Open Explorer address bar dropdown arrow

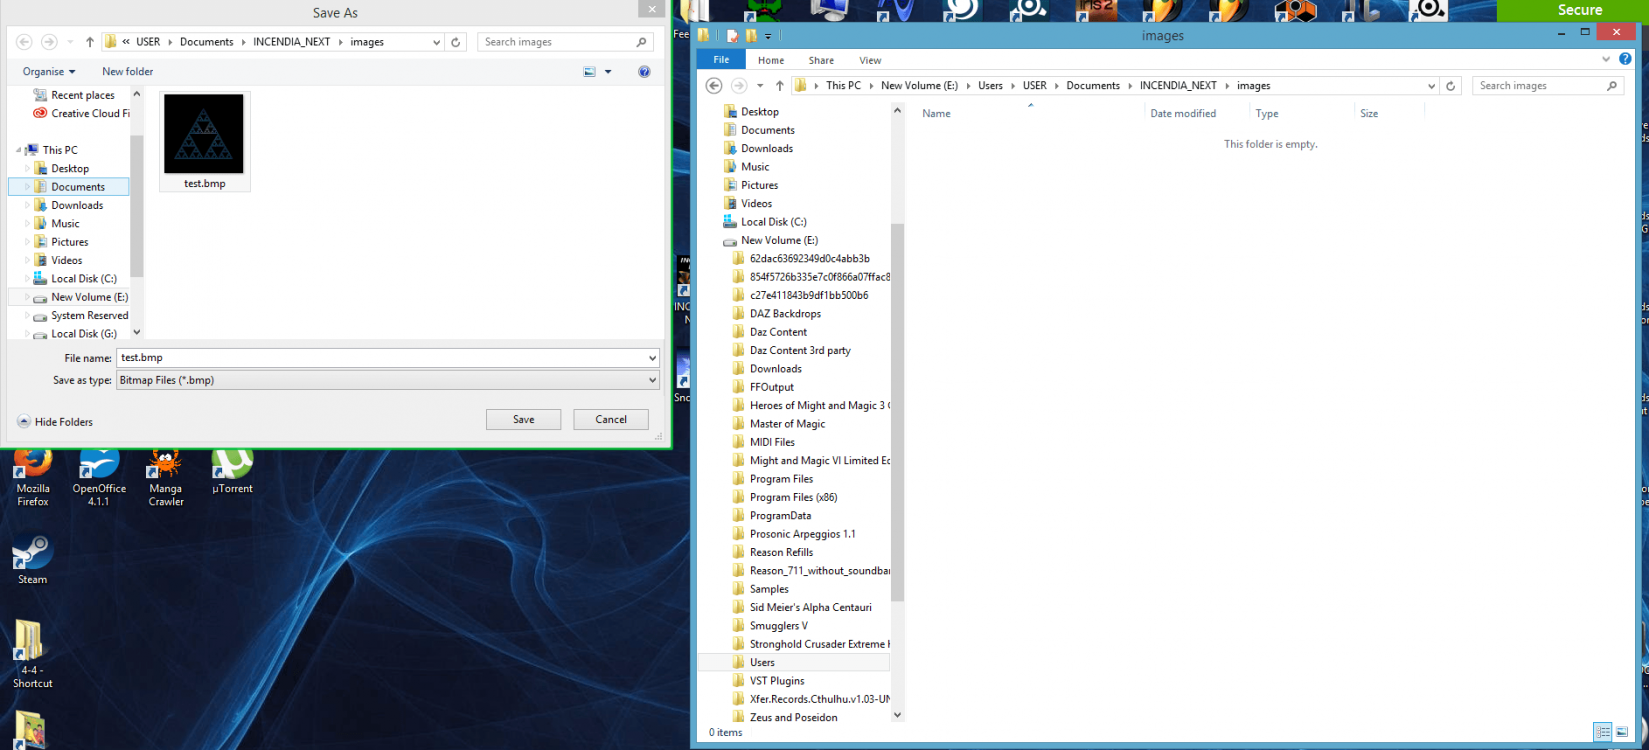coord(1431,86)
